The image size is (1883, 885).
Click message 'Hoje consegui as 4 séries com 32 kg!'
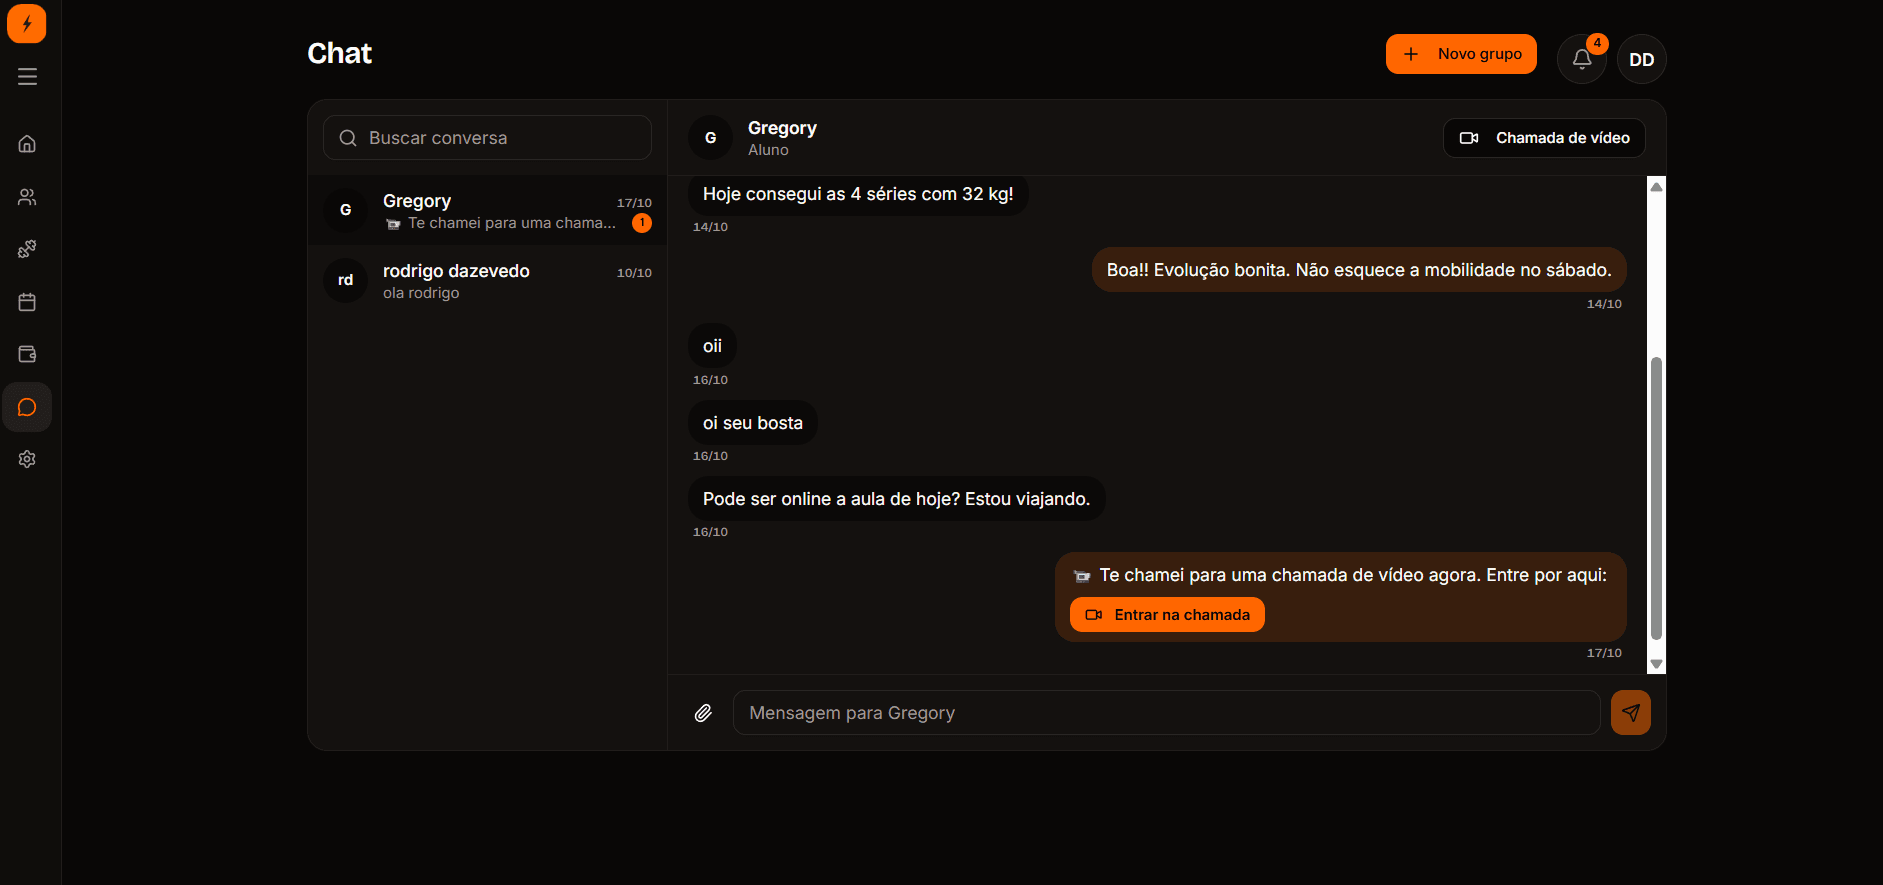pos(858,194)
